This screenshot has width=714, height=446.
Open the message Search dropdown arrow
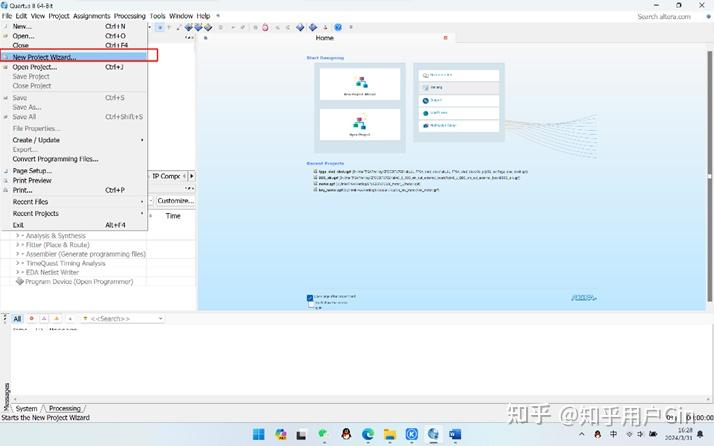click(160, 319)
